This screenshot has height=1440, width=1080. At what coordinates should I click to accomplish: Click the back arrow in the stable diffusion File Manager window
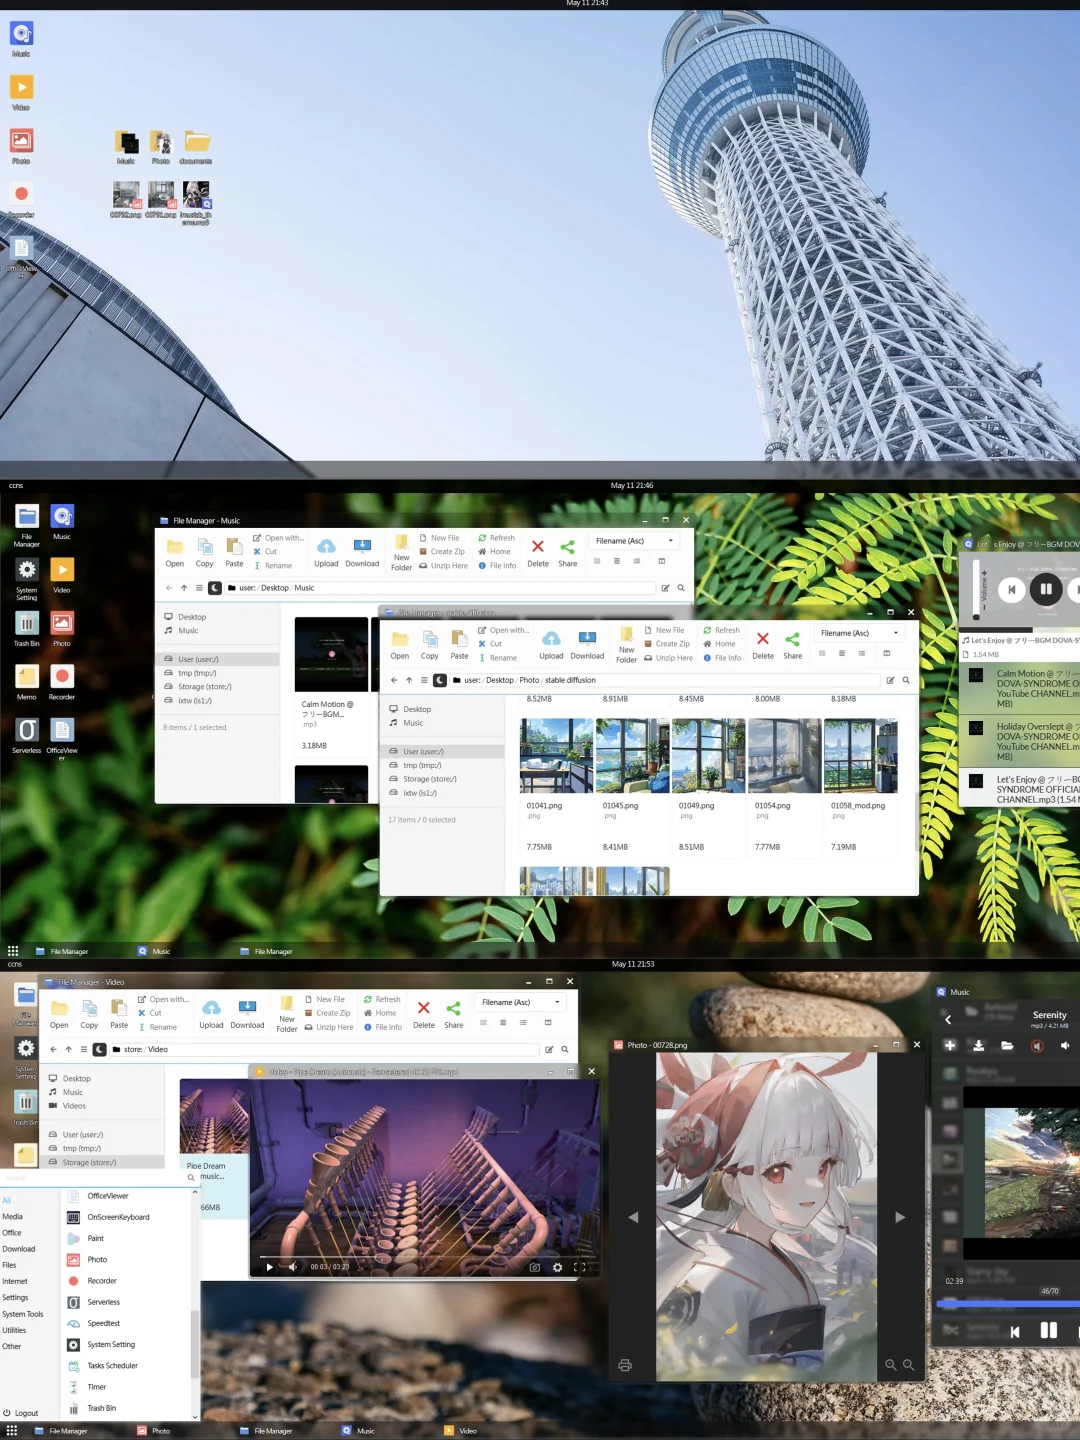(394, 680)
